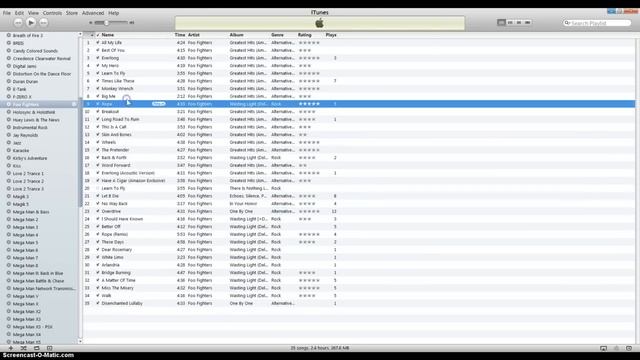
Task: Uncheck the checkbox for Everlong
Action: coord(98,58)
